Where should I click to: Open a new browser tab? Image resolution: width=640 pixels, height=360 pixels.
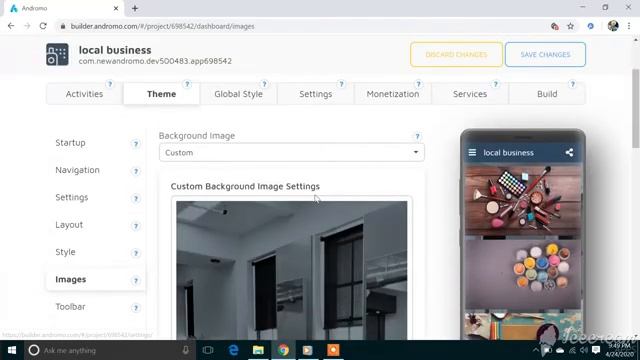coord(135,8)
